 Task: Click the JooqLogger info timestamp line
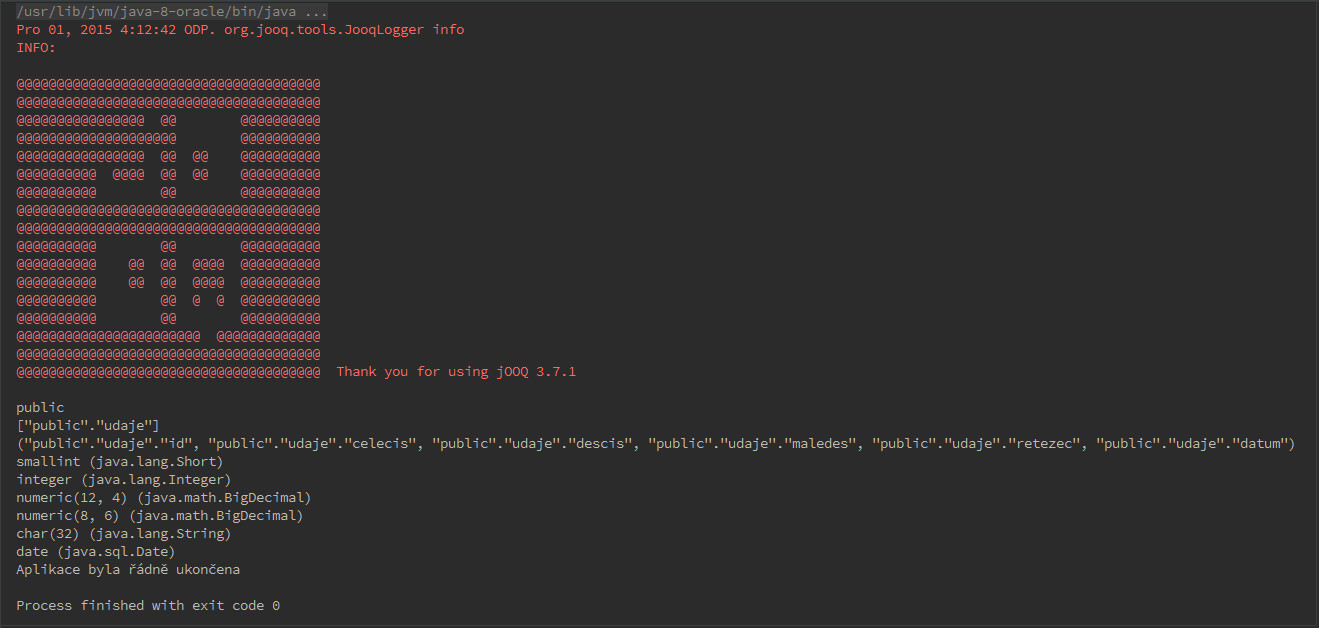click(x=240, y=30)
